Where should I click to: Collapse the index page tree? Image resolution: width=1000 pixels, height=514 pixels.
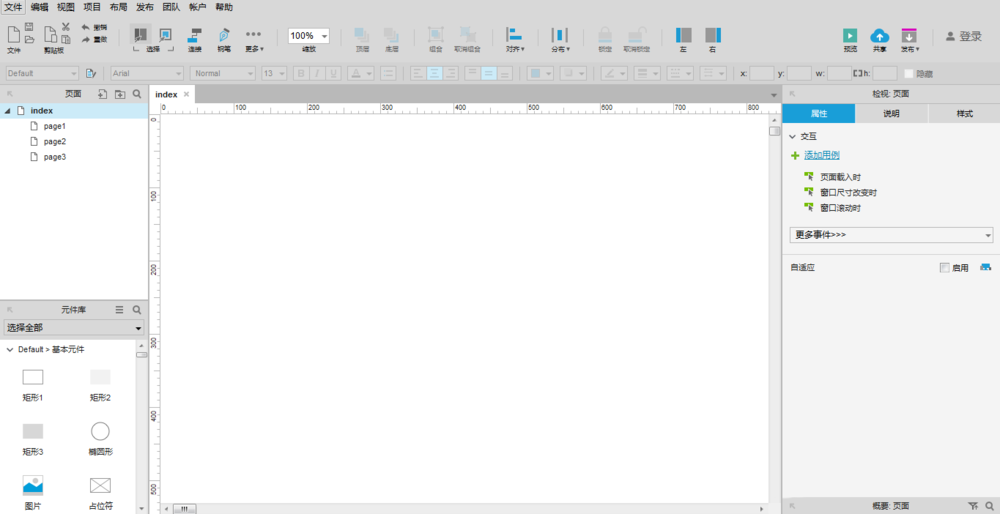7,111
